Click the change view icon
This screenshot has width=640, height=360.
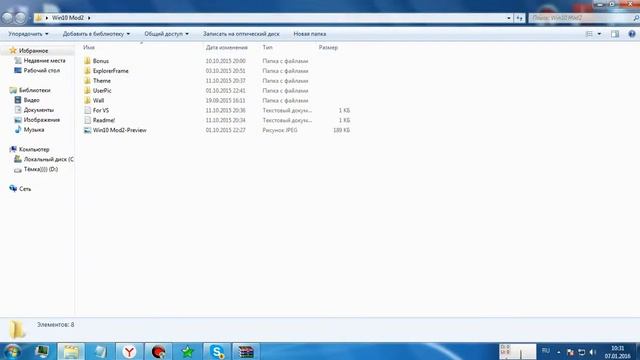click(x=589, y=34)
